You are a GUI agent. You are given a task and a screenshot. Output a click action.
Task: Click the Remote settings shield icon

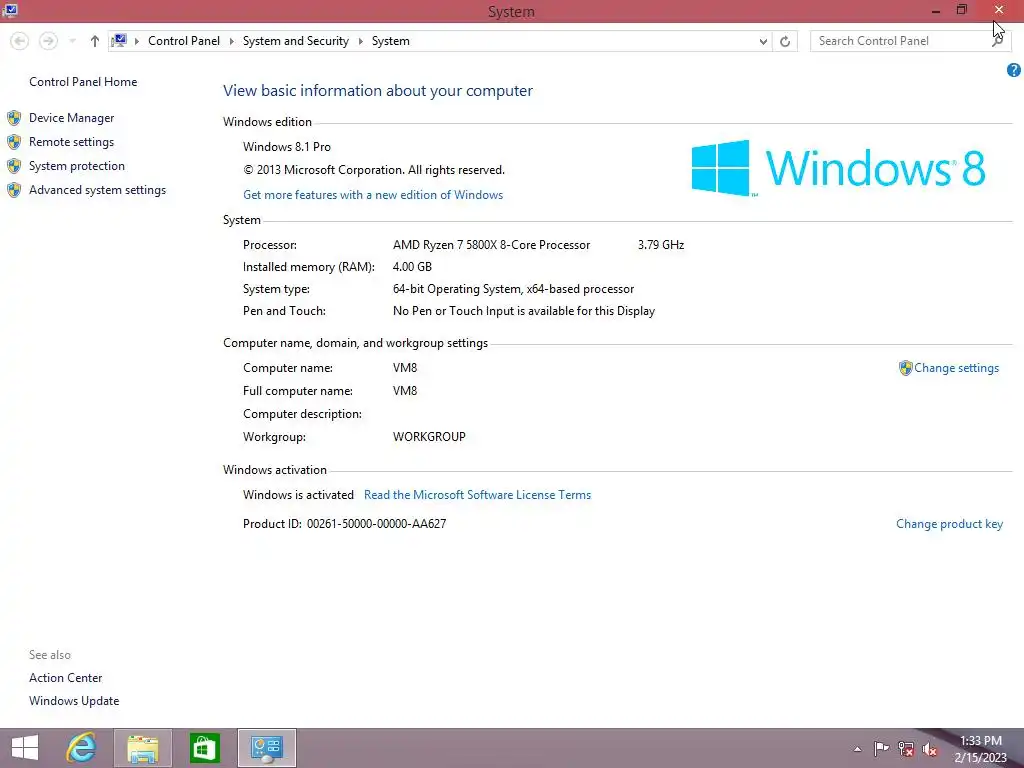click(14, 142)
